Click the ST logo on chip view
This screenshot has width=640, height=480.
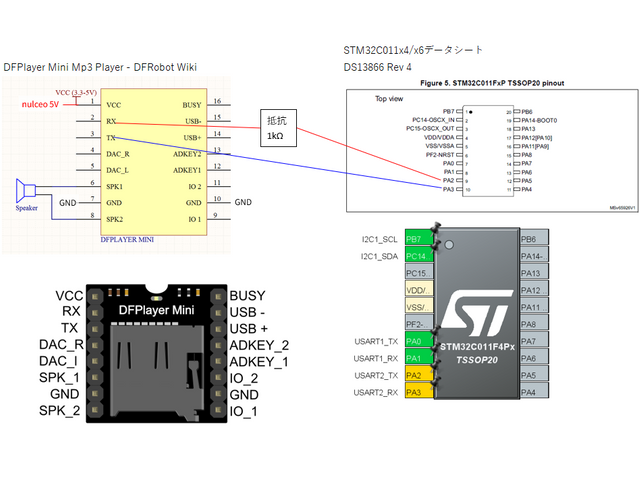pyautogui.click(x=477, y=313)
